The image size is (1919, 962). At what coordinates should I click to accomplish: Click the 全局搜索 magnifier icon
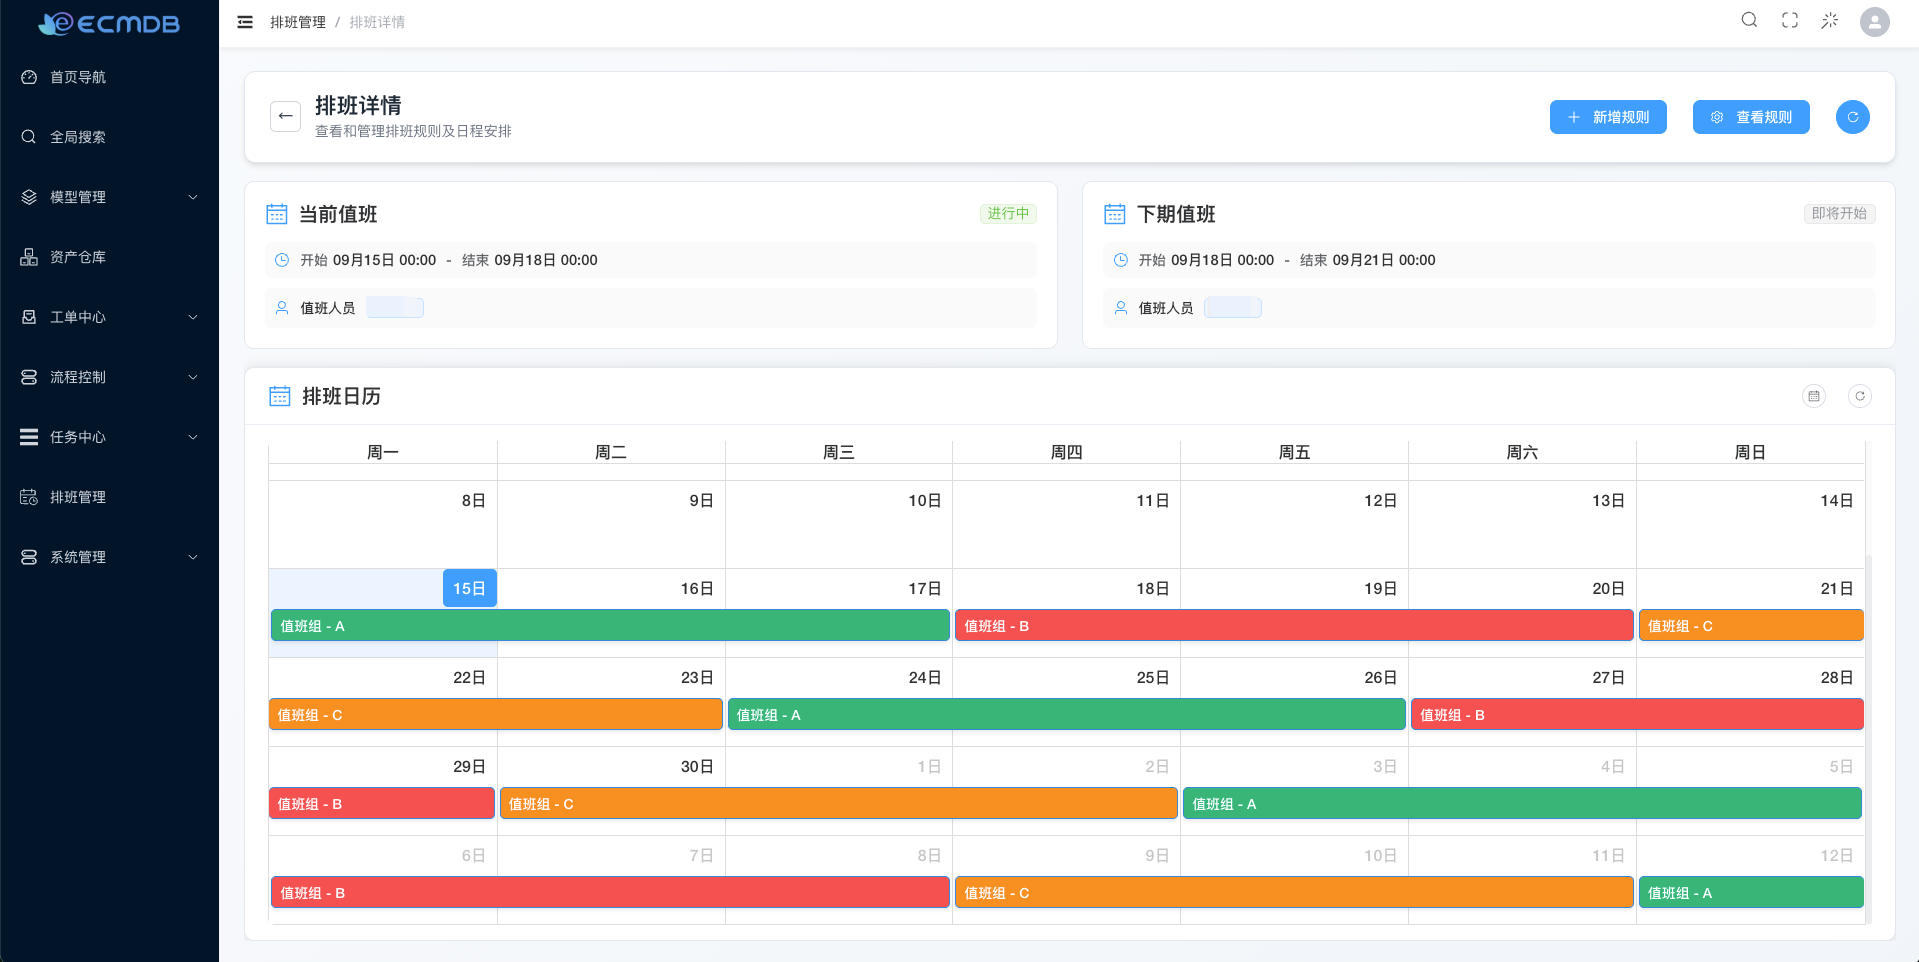point(29,137)
